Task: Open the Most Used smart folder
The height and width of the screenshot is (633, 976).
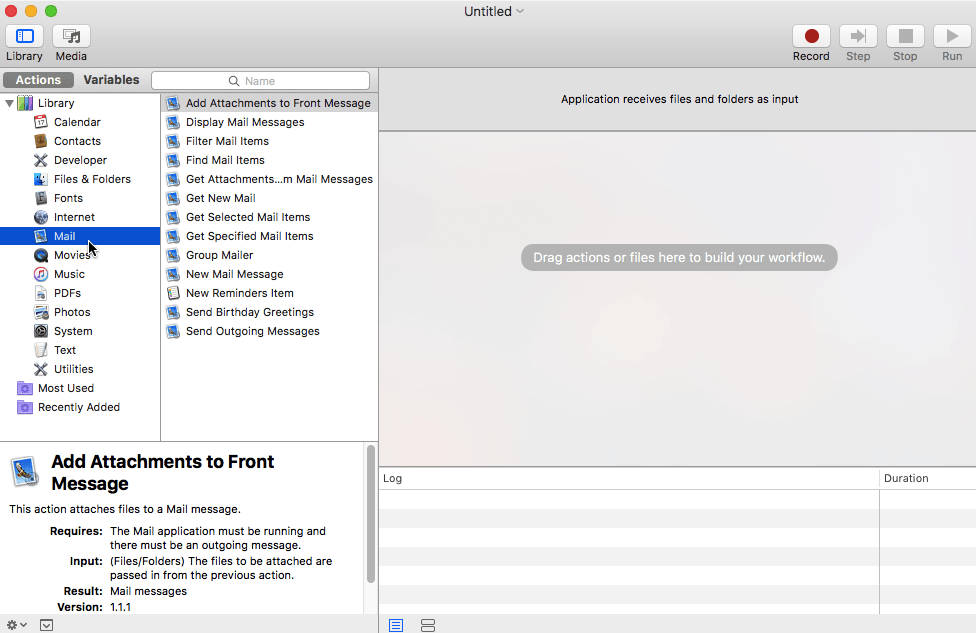Action: (65, 388)
